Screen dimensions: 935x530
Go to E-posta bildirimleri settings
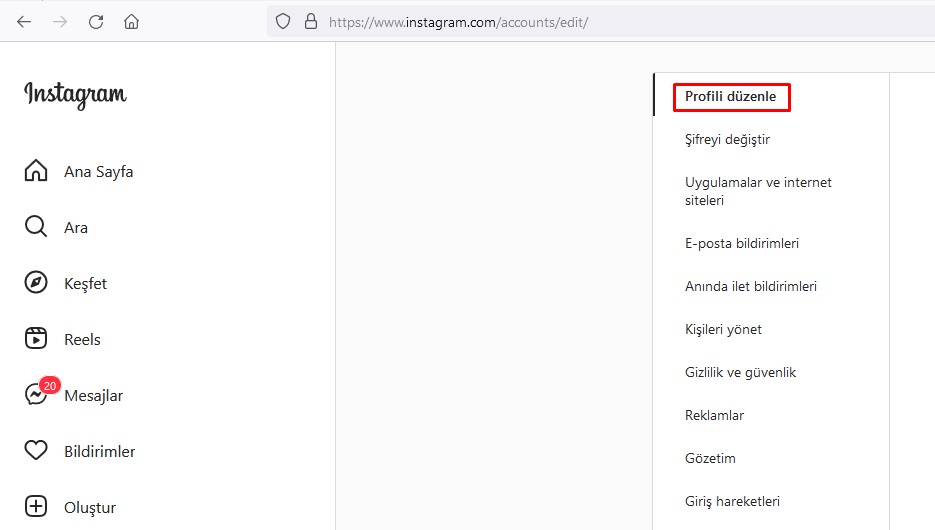point(741,243)
